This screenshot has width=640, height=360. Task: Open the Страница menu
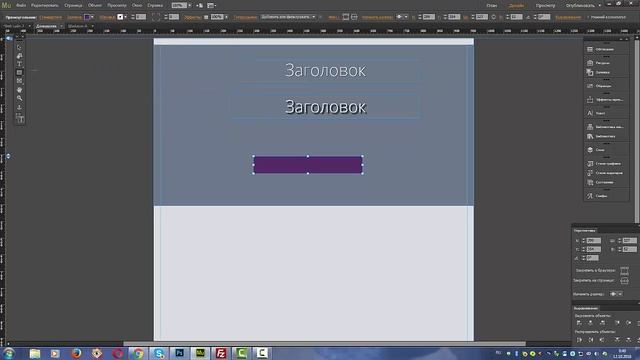(73, 5)
